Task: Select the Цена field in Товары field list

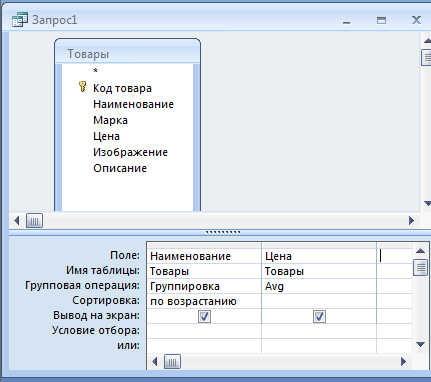Action: [x=106, y=136]
